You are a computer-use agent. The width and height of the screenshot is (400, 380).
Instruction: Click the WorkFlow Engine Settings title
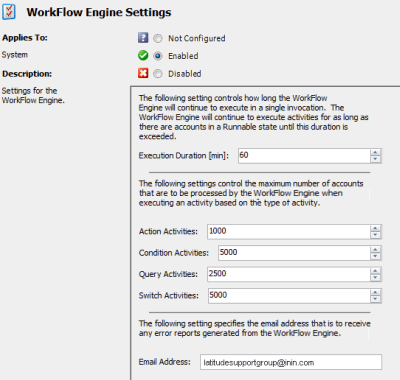99,12
